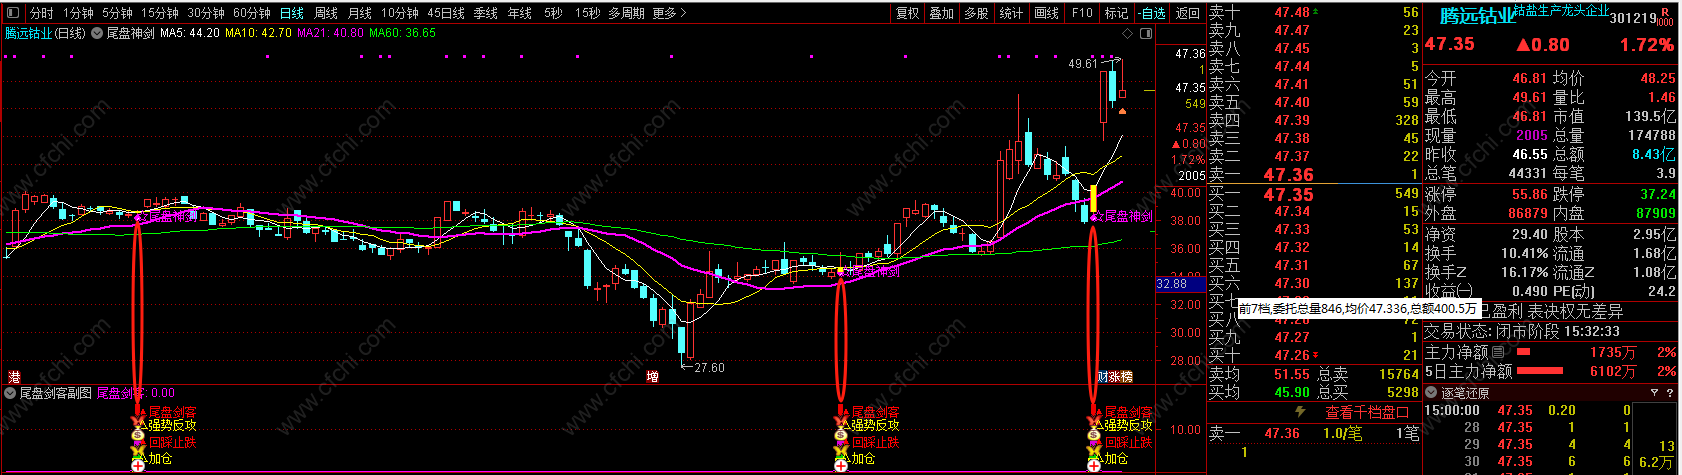The height and width of the screenshot is (475, 1682).
Task: Click 多股 toolbar button
Action: [x=977, y=13]
